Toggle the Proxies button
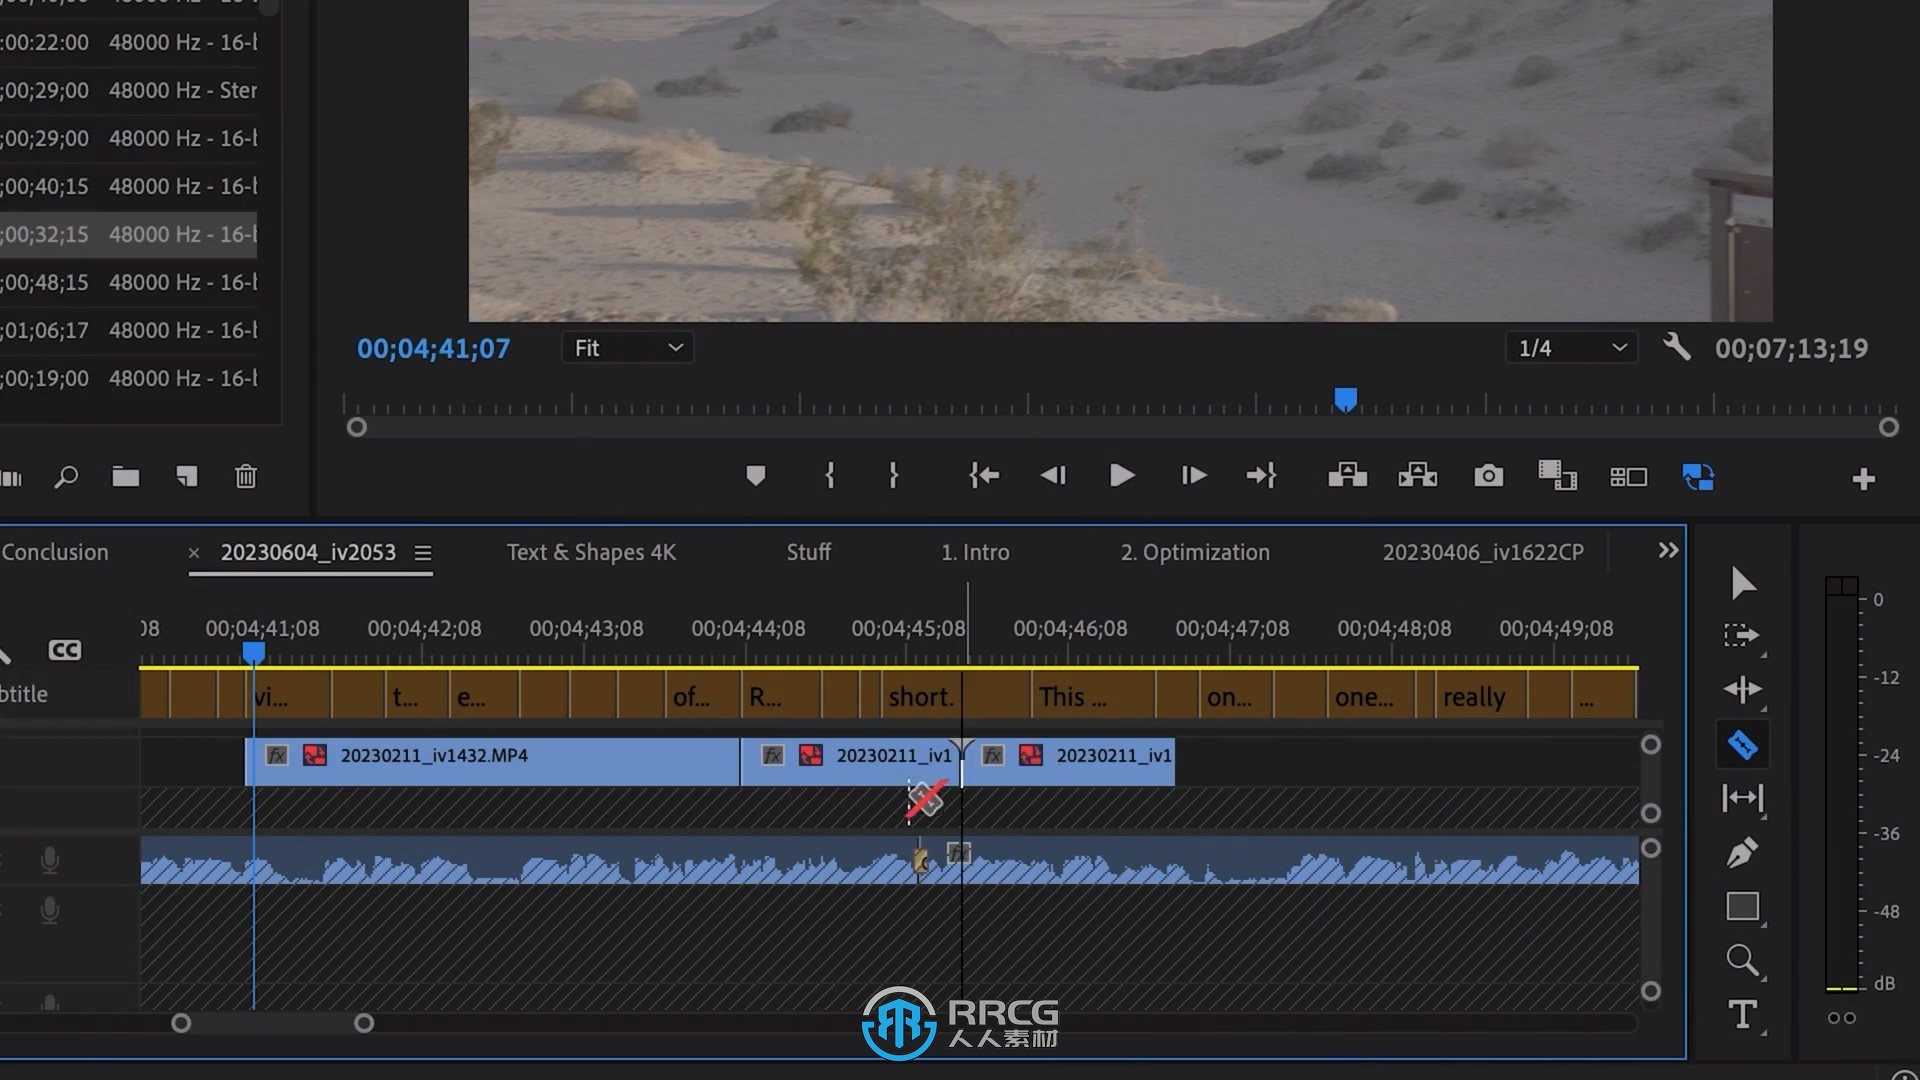Screen dimensions: 1920x1080 (1628, 477)
